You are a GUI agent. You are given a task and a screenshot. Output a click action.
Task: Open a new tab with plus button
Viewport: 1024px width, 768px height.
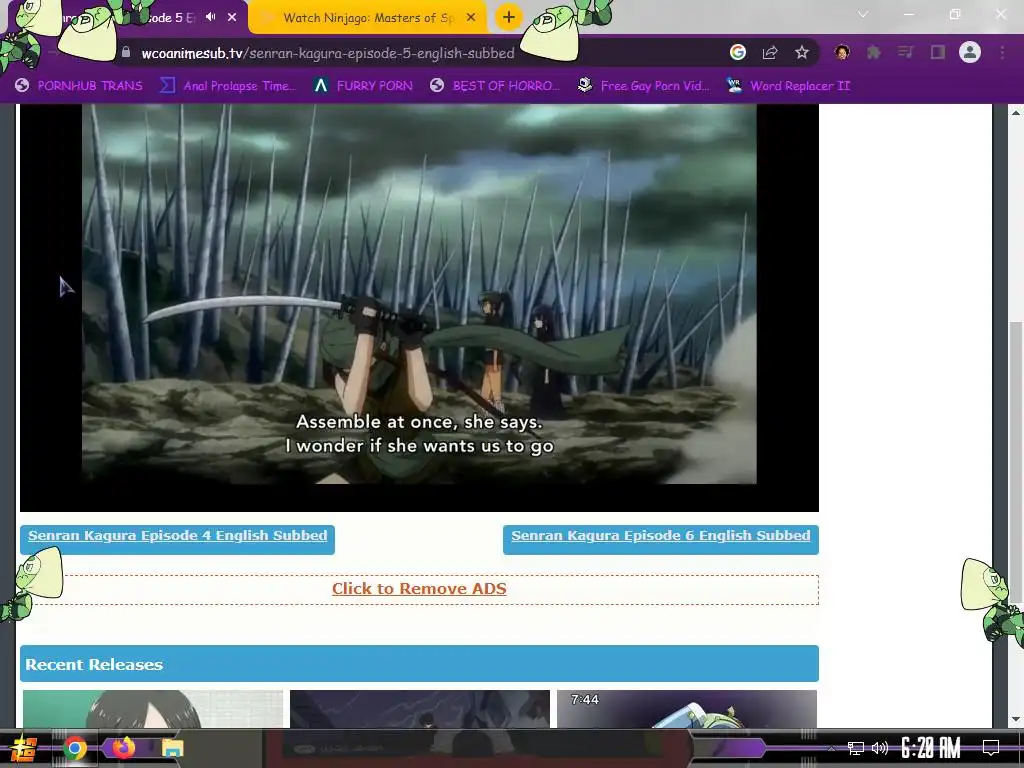tap(509, 18)
